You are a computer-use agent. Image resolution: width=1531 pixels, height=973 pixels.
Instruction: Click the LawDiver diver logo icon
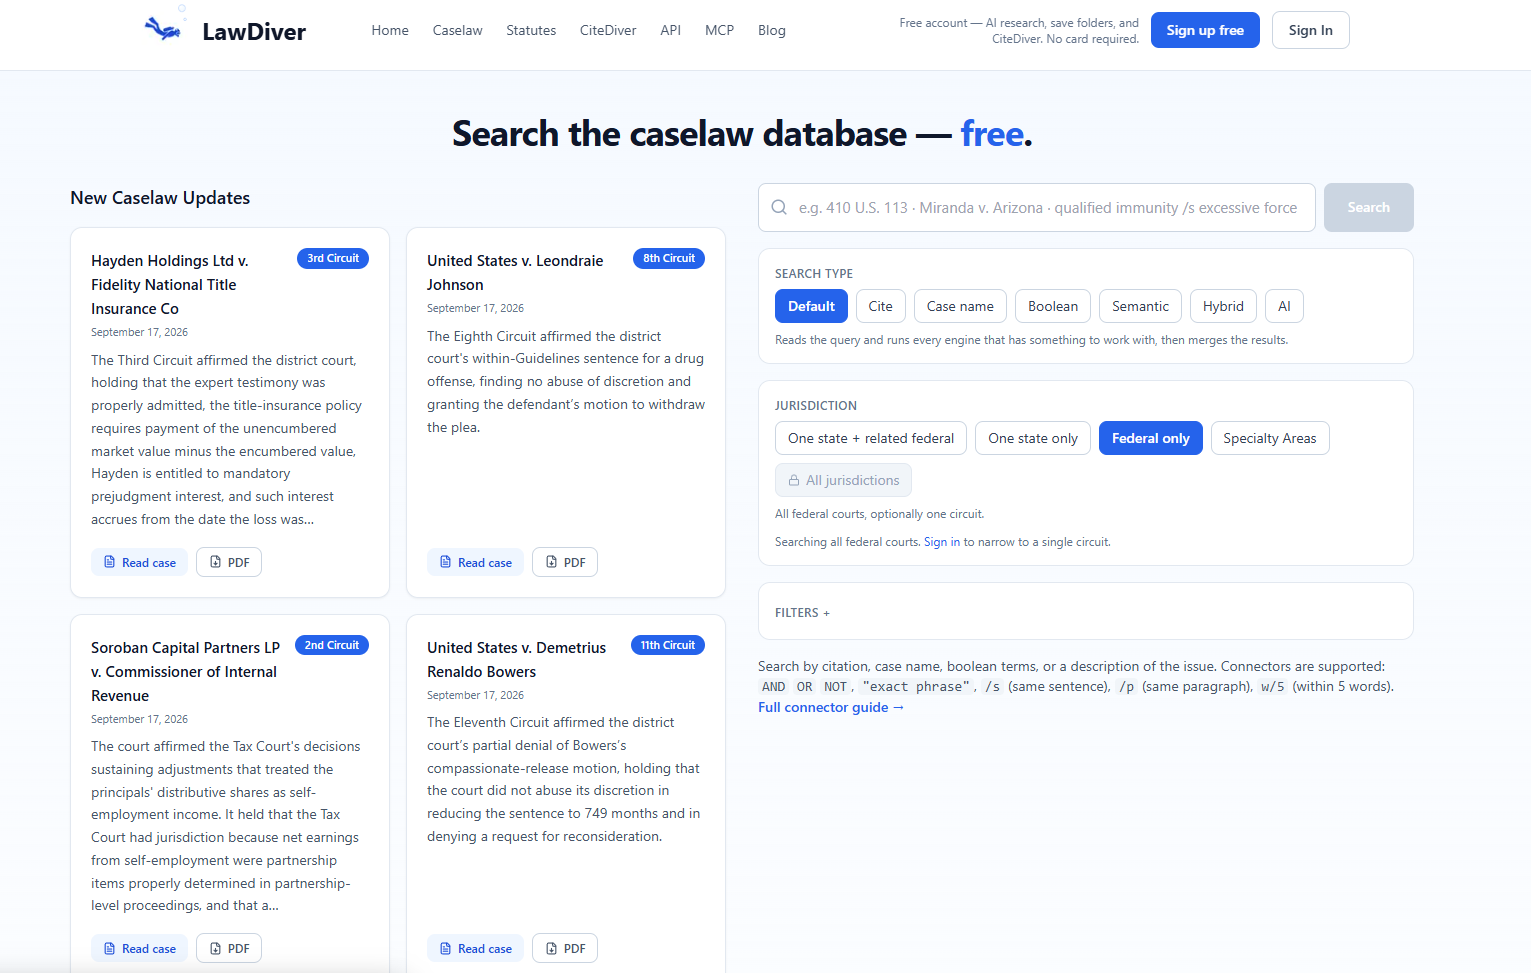pos(165,25)
